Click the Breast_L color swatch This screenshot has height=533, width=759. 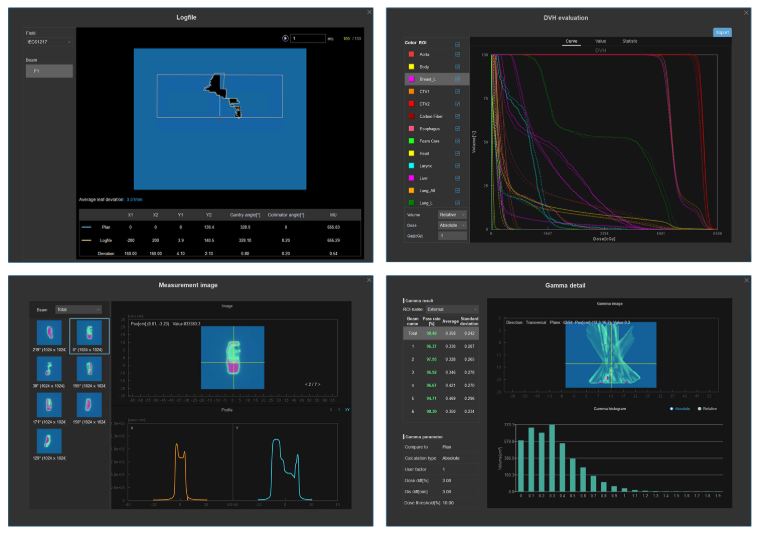pos(410,78)
